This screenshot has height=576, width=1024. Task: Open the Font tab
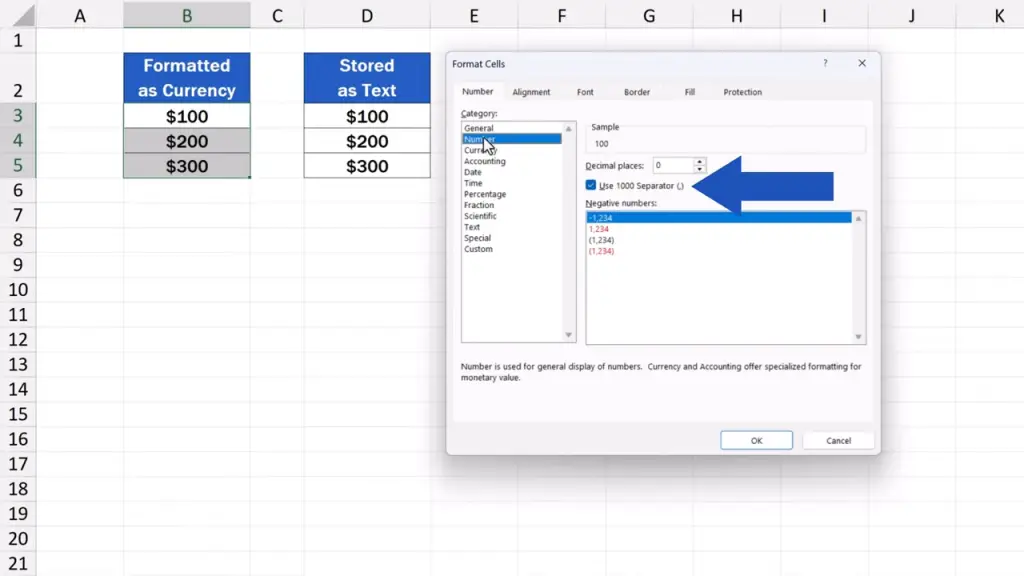click(585, 92)
